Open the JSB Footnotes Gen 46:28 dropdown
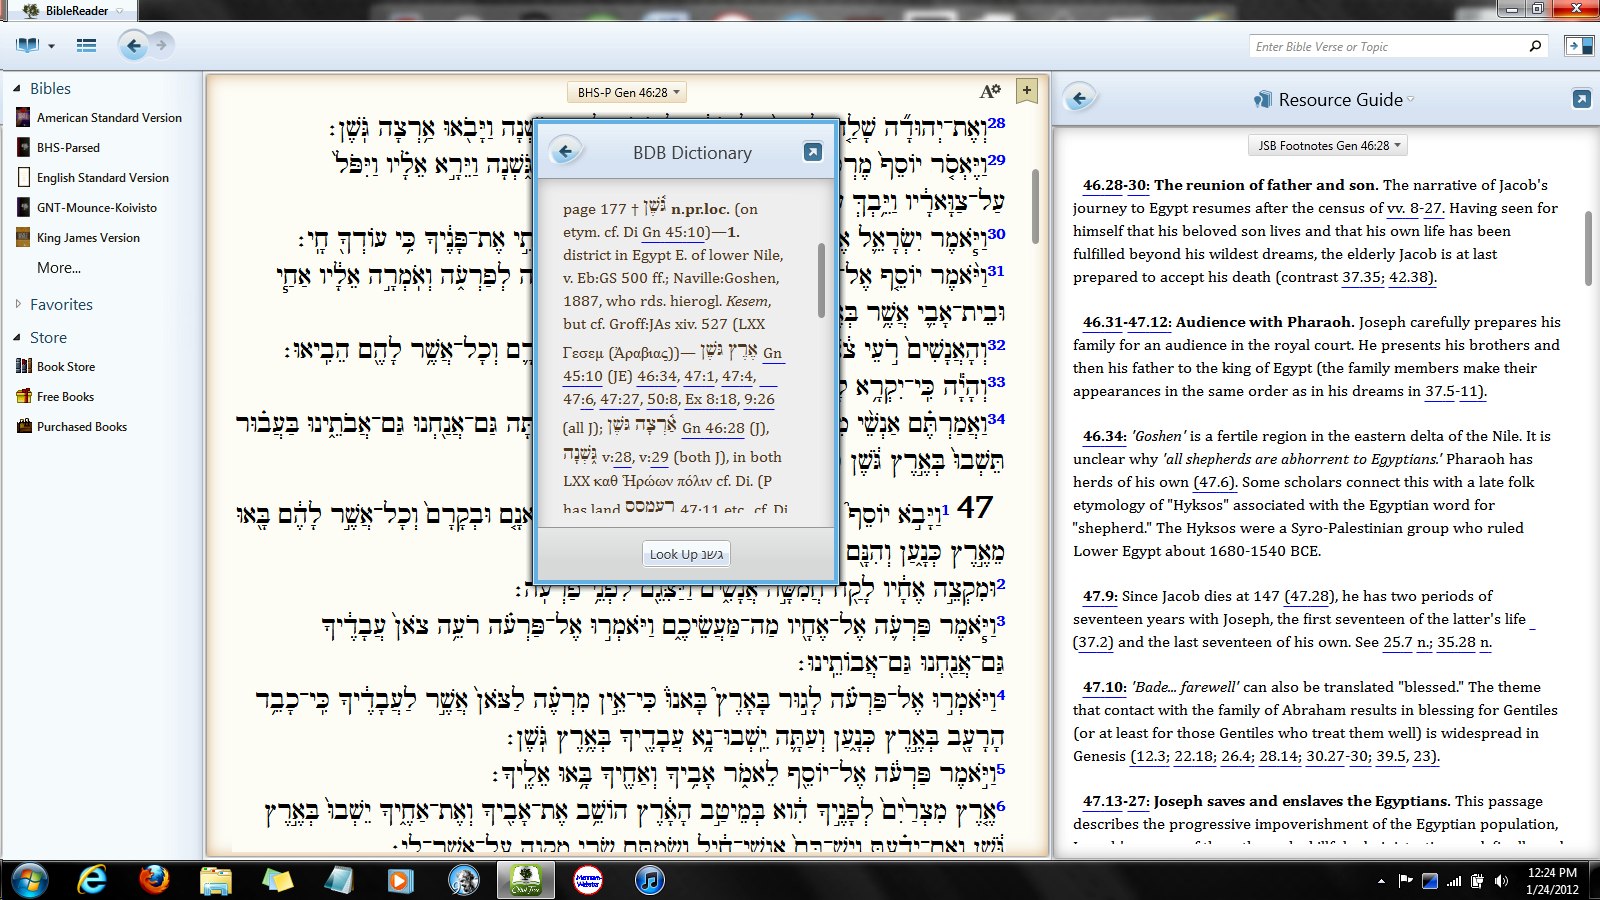Viewport: 1600px width, 900px height. 1328,145
